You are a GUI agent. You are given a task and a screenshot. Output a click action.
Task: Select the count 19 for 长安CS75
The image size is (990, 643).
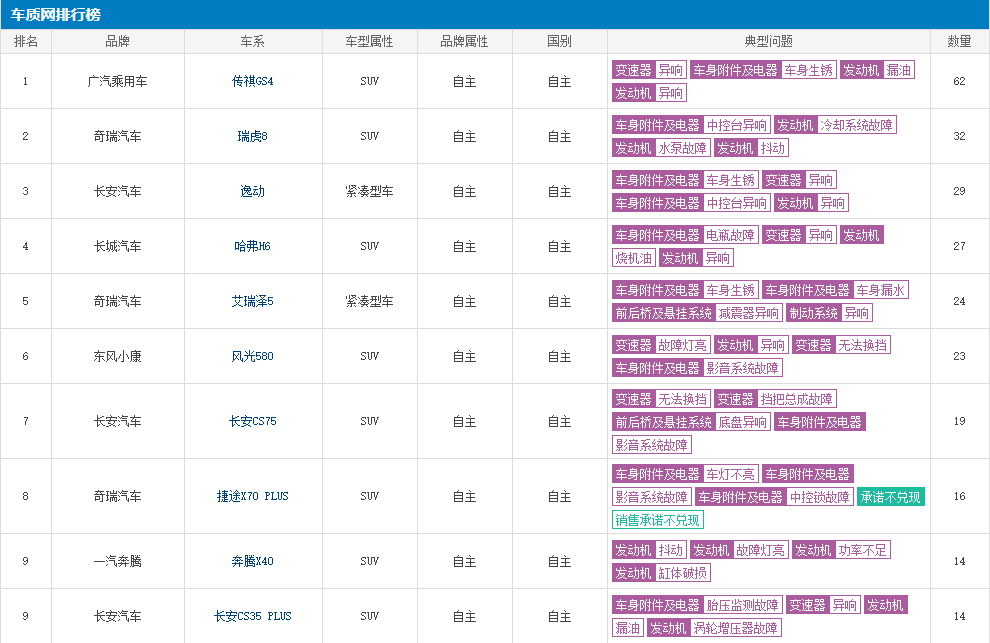coord(959,421)
